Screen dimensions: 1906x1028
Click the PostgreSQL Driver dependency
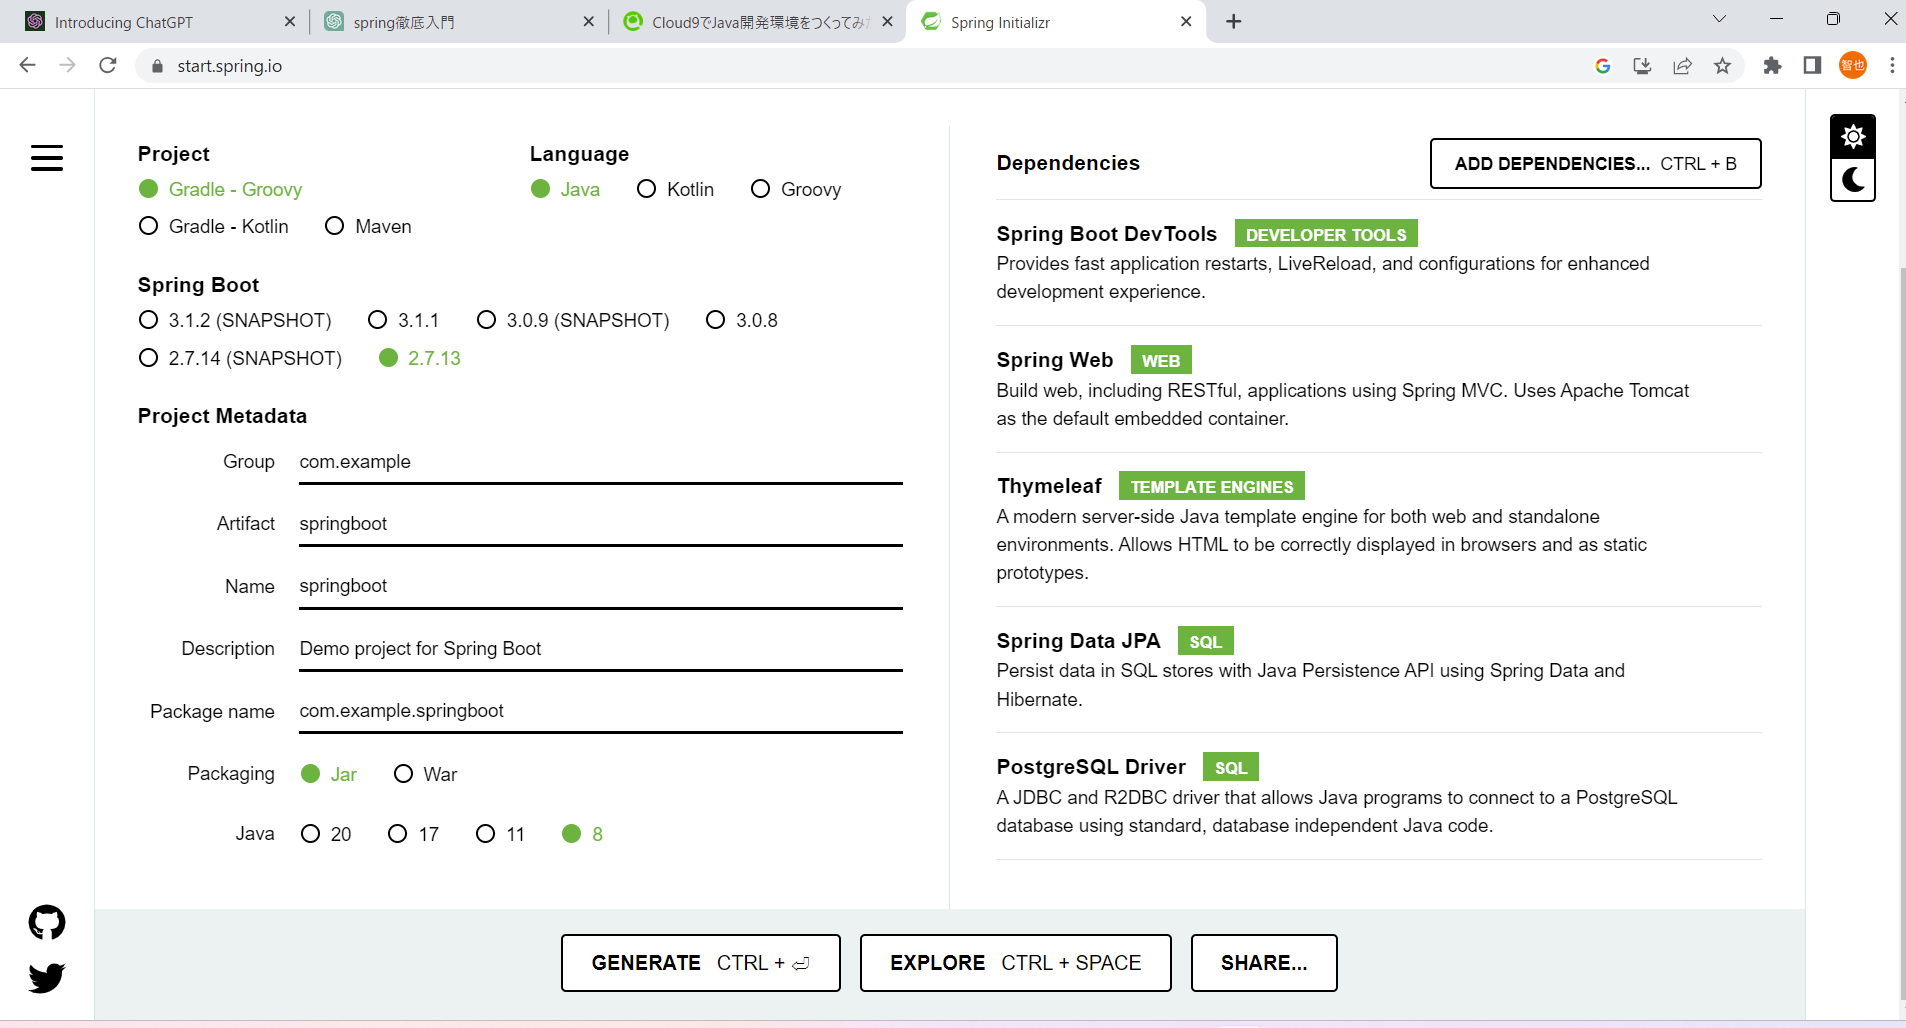[1379, 796]
